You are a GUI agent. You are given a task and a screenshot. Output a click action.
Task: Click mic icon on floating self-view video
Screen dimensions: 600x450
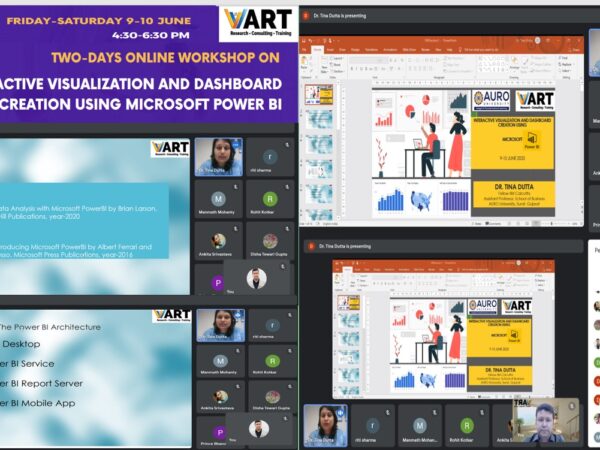click(x=572, y=406)
